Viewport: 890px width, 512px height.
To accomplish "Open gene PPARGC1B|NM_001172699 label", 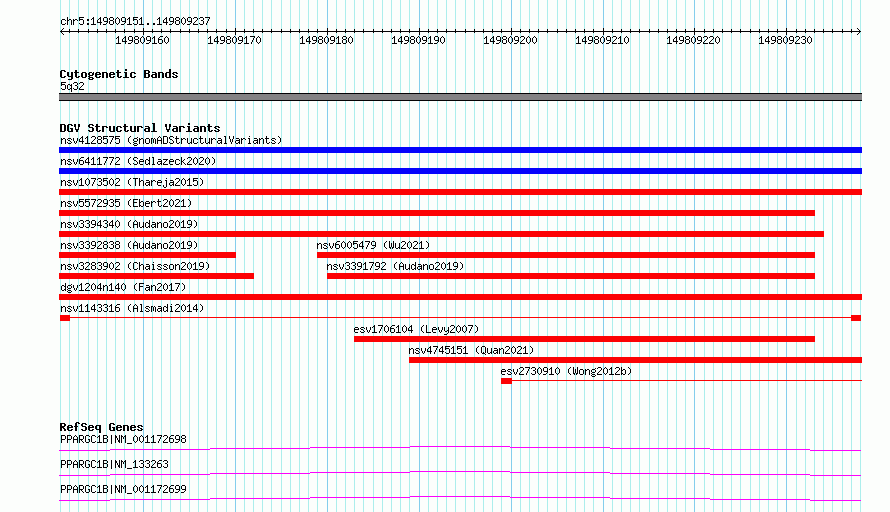I will point(123,489).
